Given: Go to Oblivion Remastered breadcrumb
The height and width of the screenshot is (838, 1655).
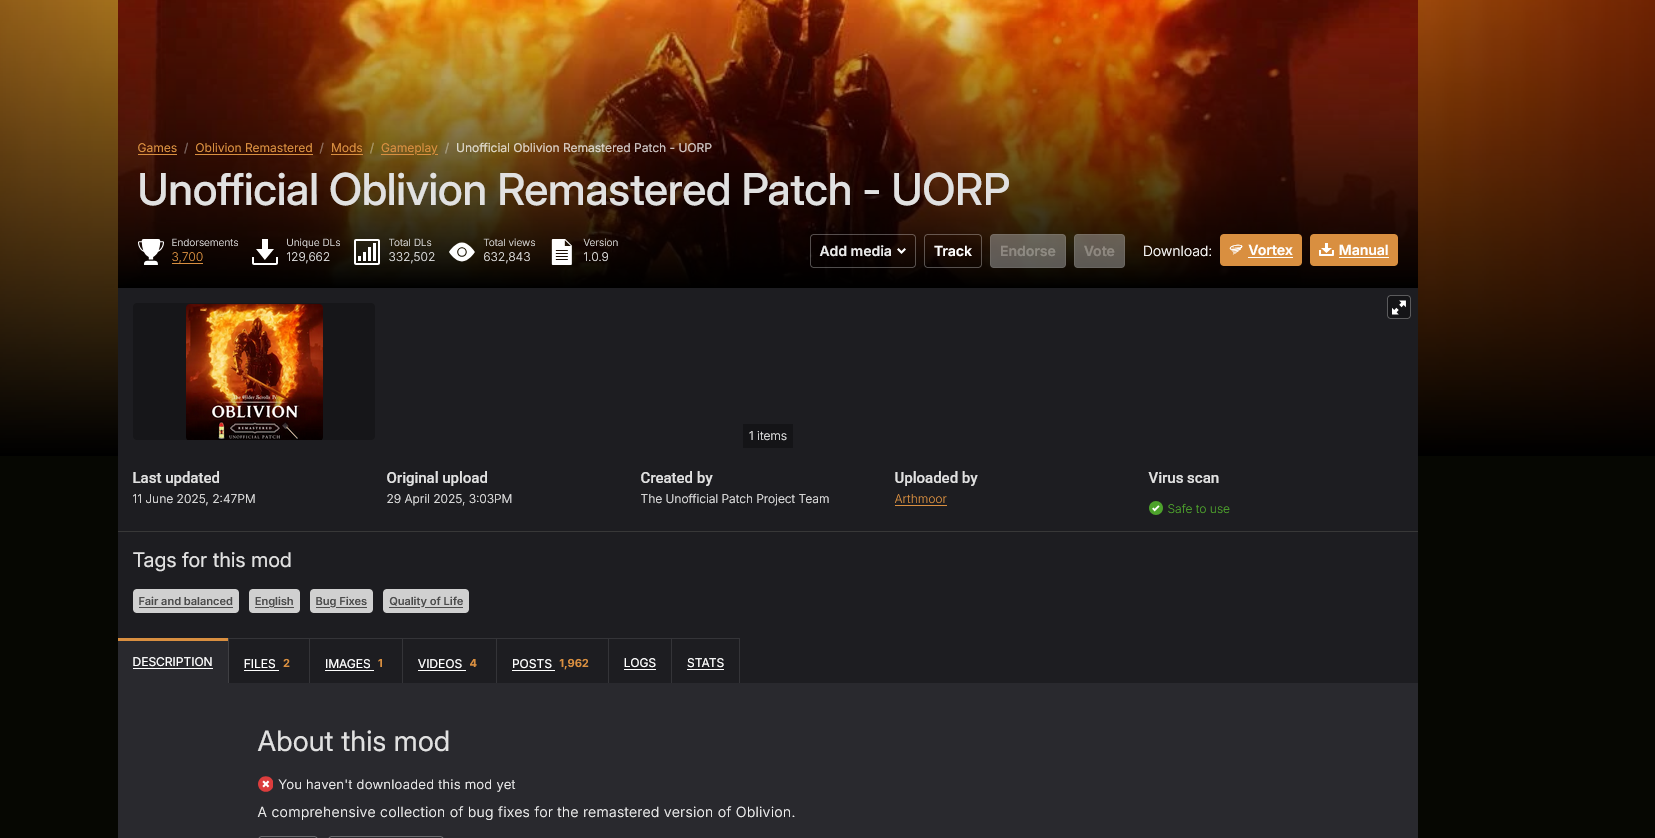Looking at the screenshot, I should (254, 148).
